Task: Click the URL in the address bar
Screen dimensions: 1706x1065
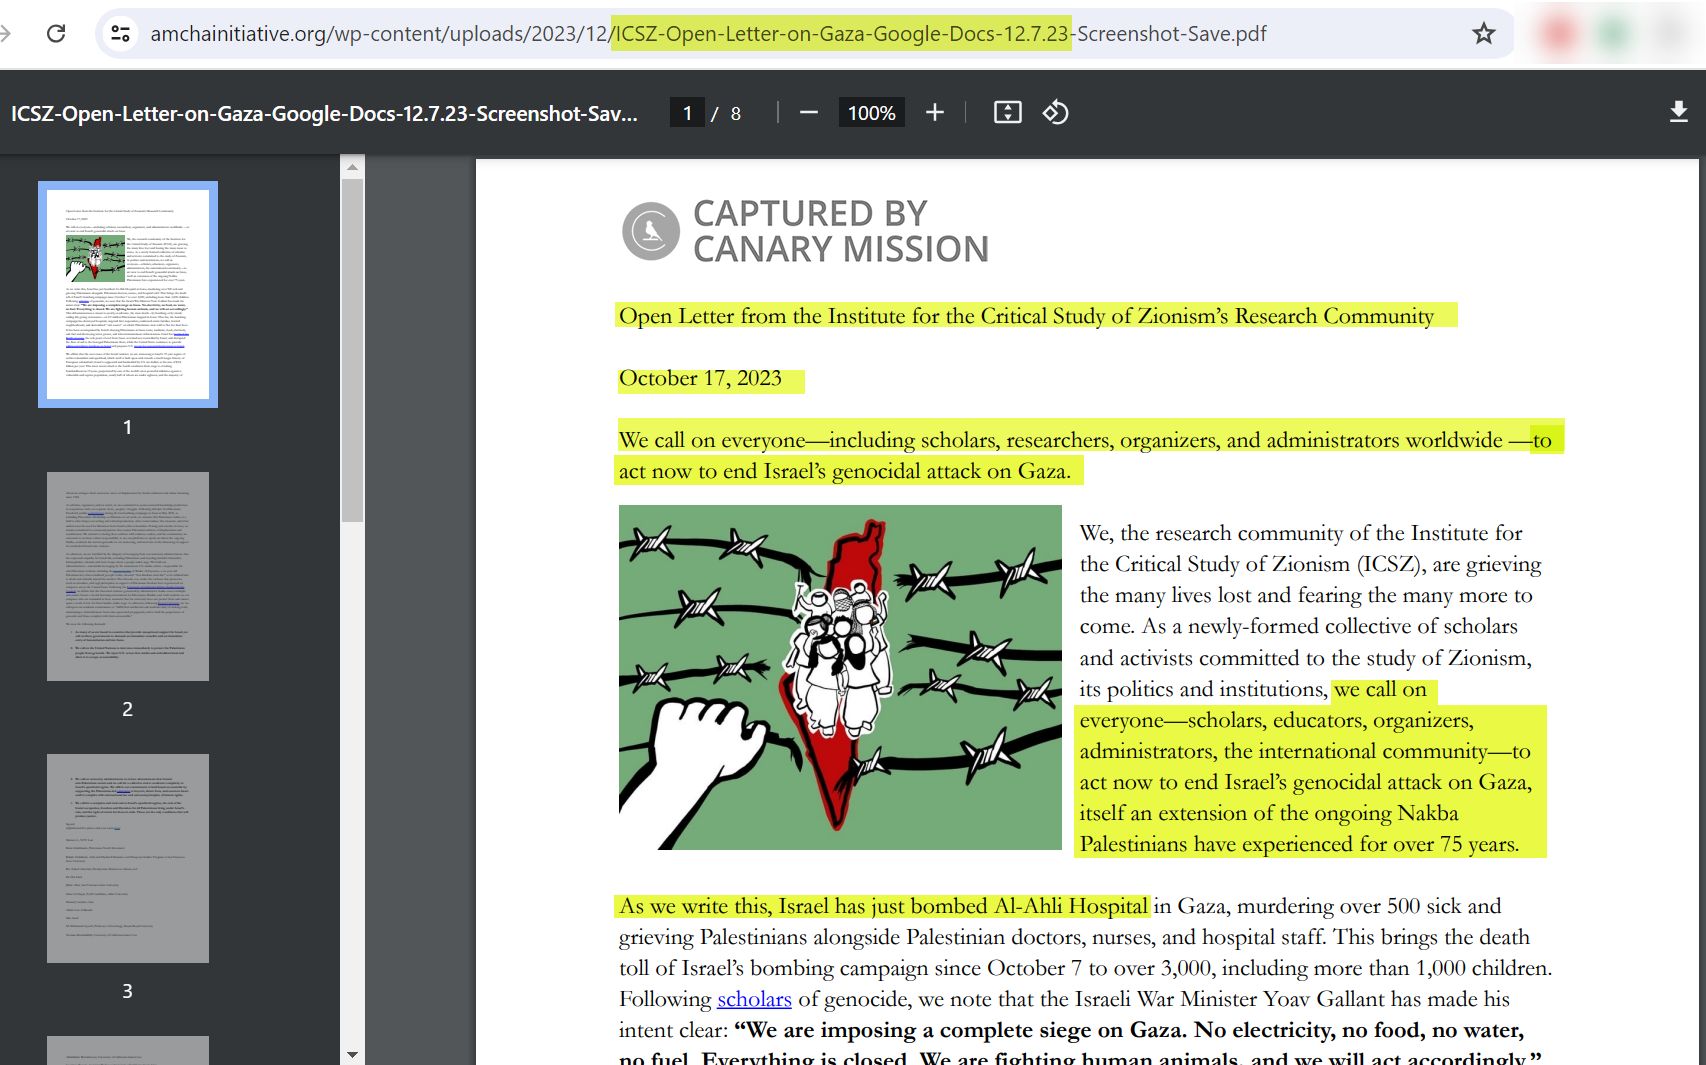Action: (708, 34)
